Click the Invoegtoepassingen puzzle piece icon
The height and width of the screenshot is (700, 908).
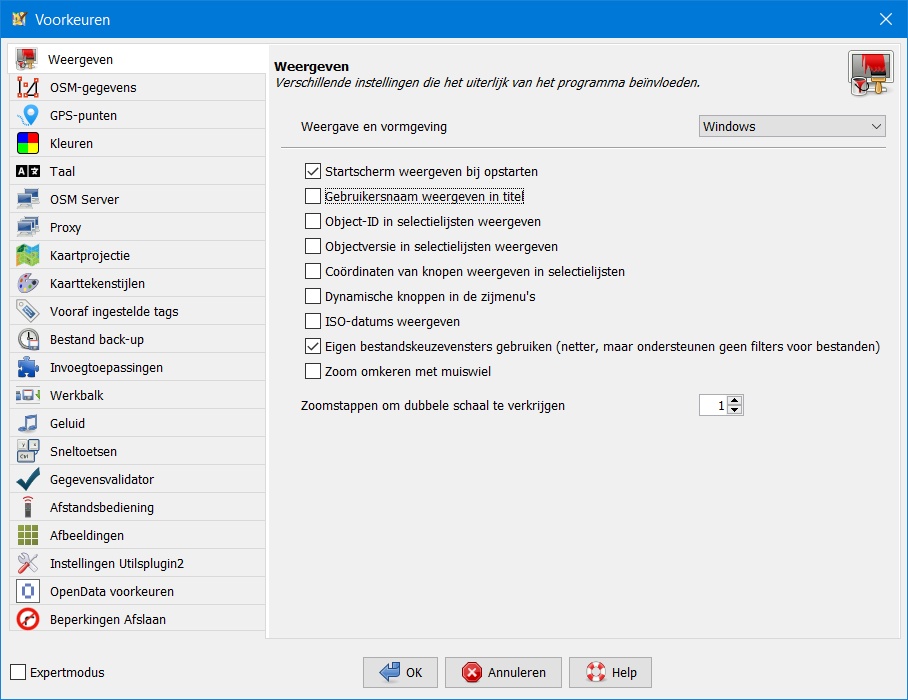point(28,367)
